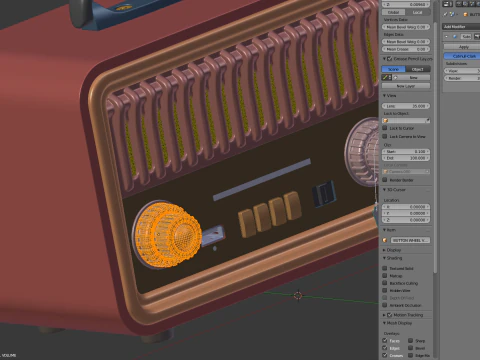Click the object cube icon beside the item name field
Image resolution: width=480 pixels, height=360 pixels.
coord(385,240)
